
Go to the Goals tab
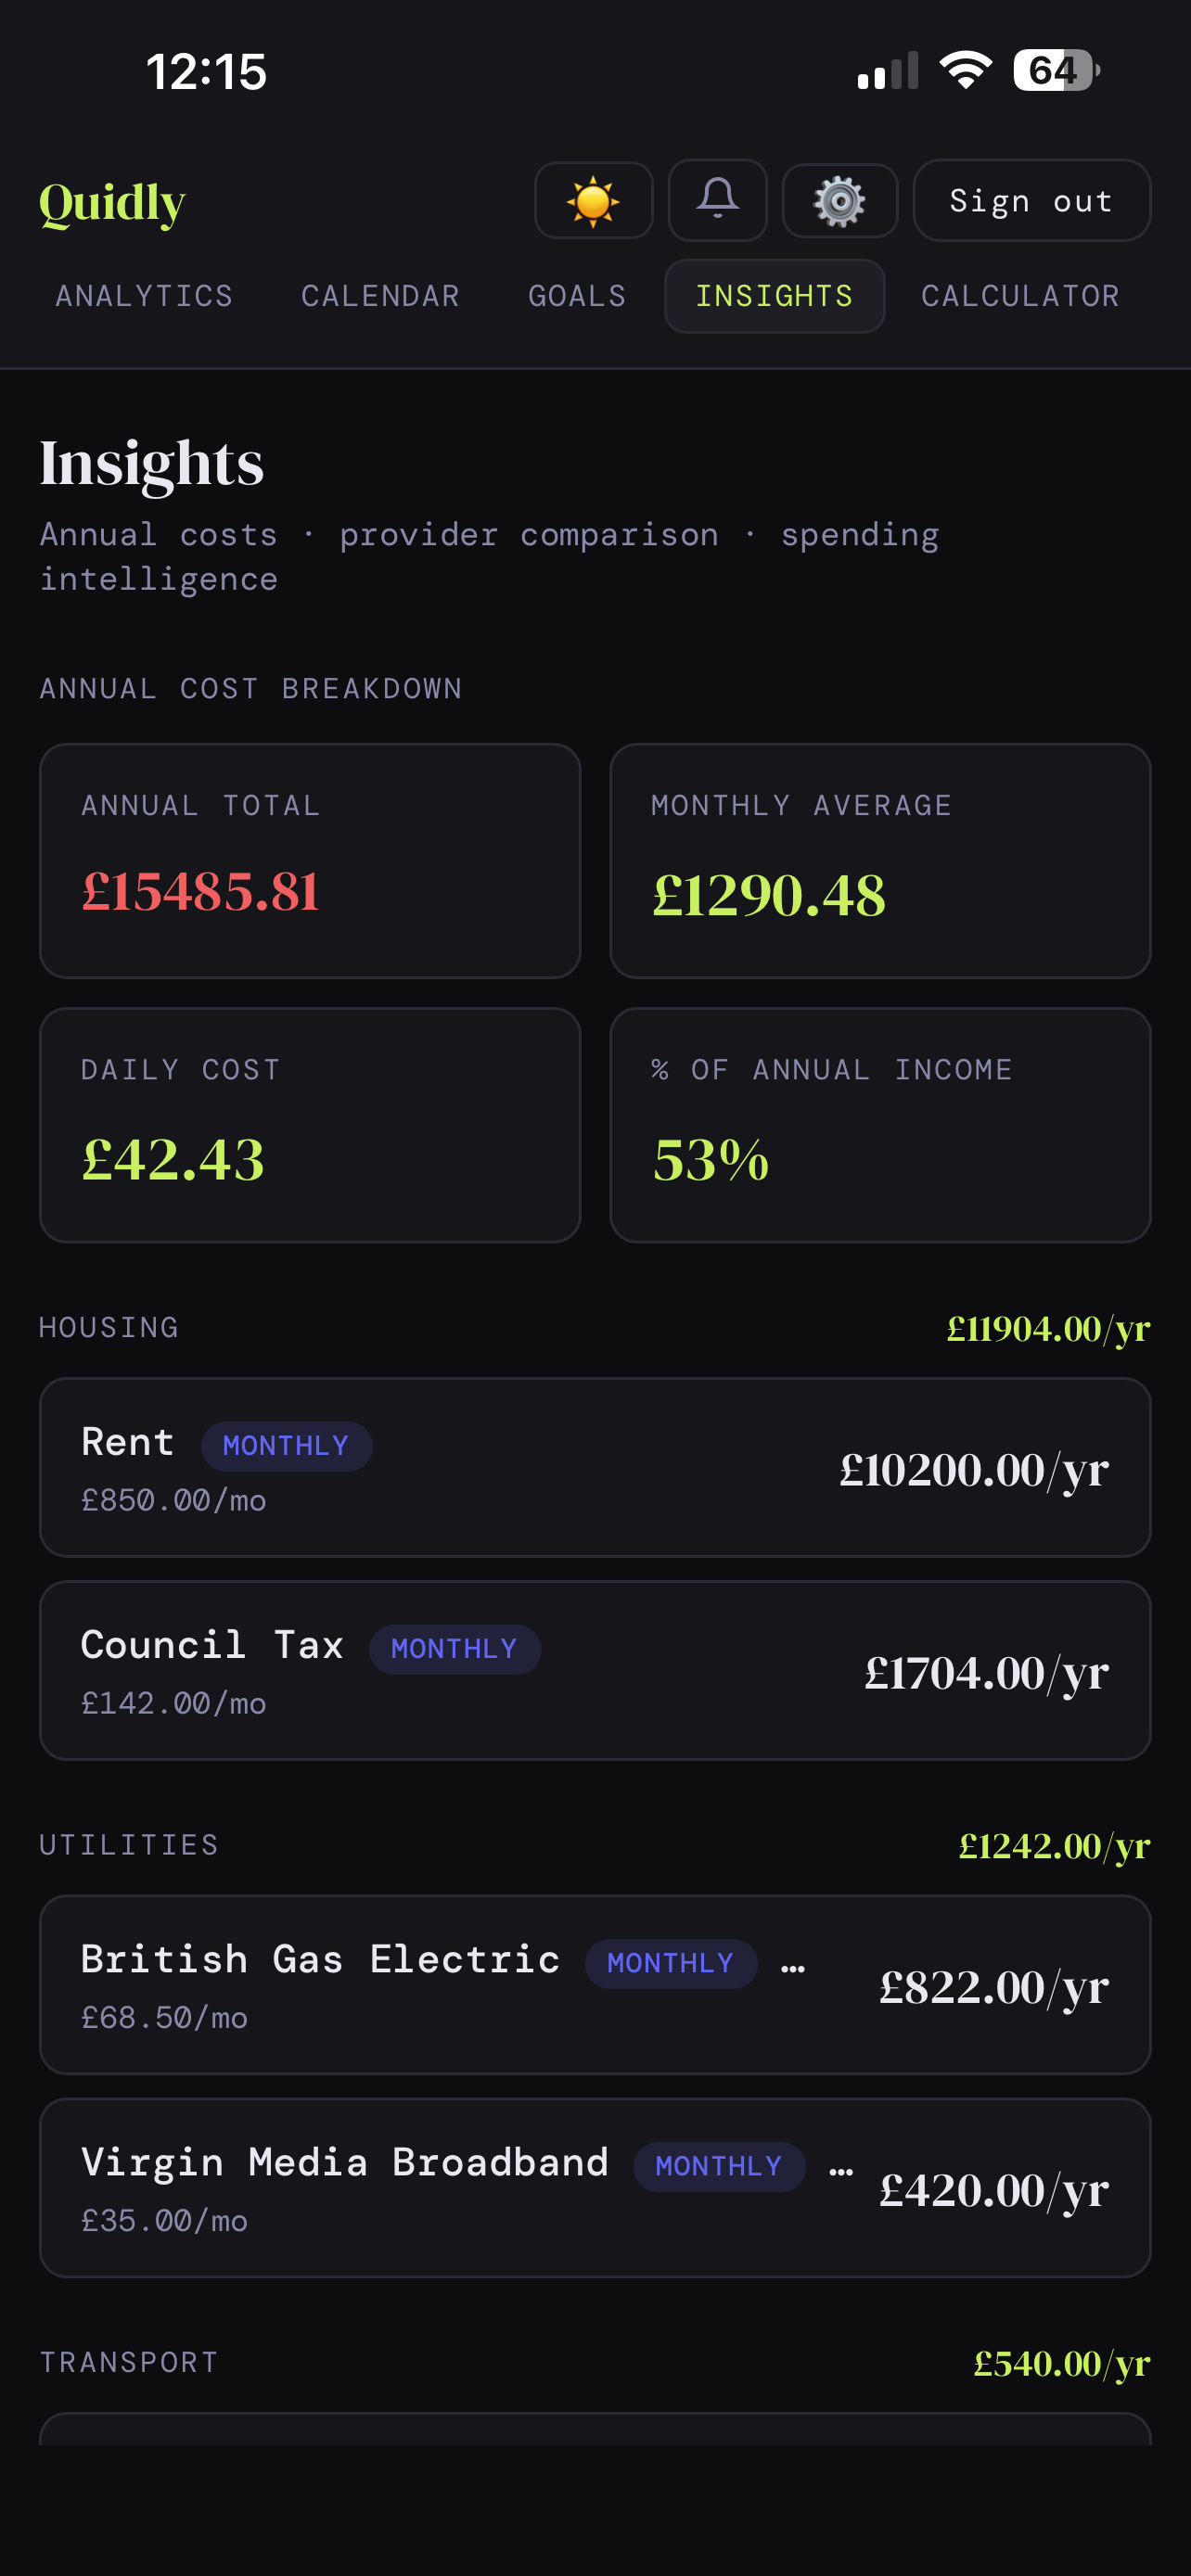click(577, 296)
